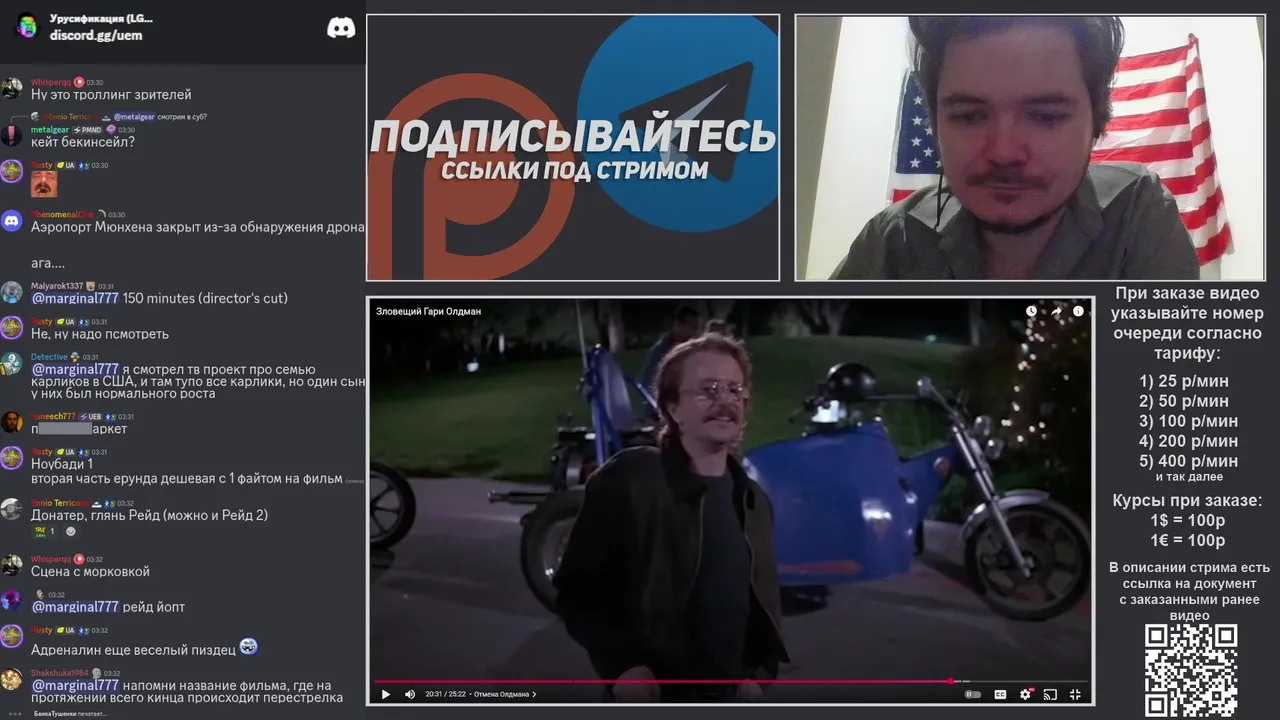The image size is (1280, 720).
Task: Click Malyarok1337's avatar
Action: point(11,292)
